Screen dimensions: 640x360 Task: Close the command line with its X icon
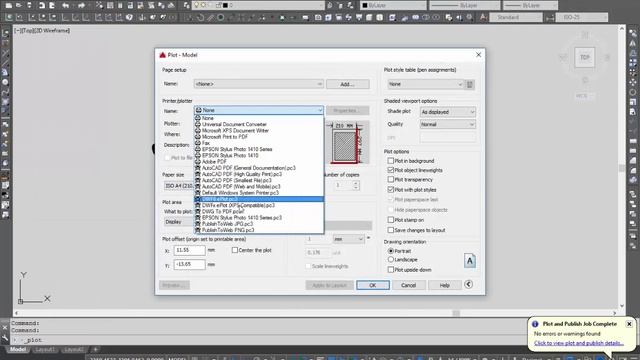pos(5,327)
